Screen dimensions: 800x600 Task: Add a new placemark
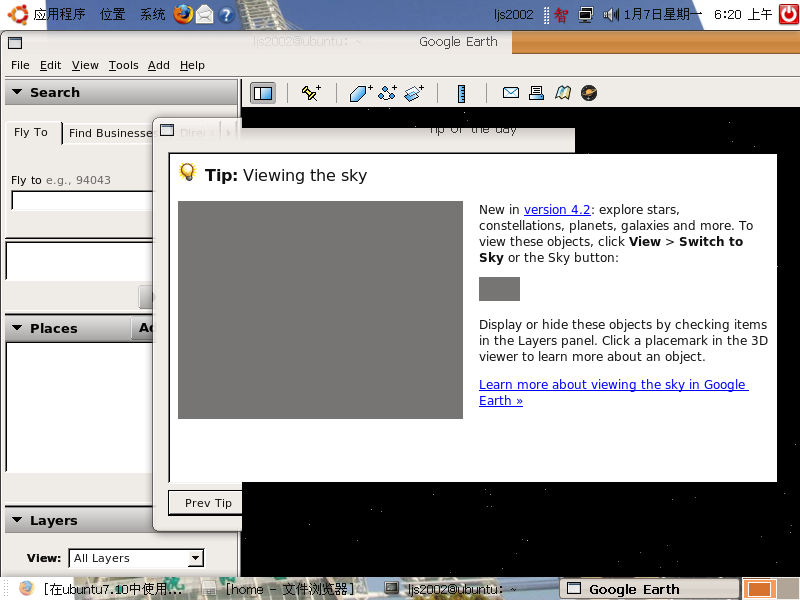(x=311, y=92)
